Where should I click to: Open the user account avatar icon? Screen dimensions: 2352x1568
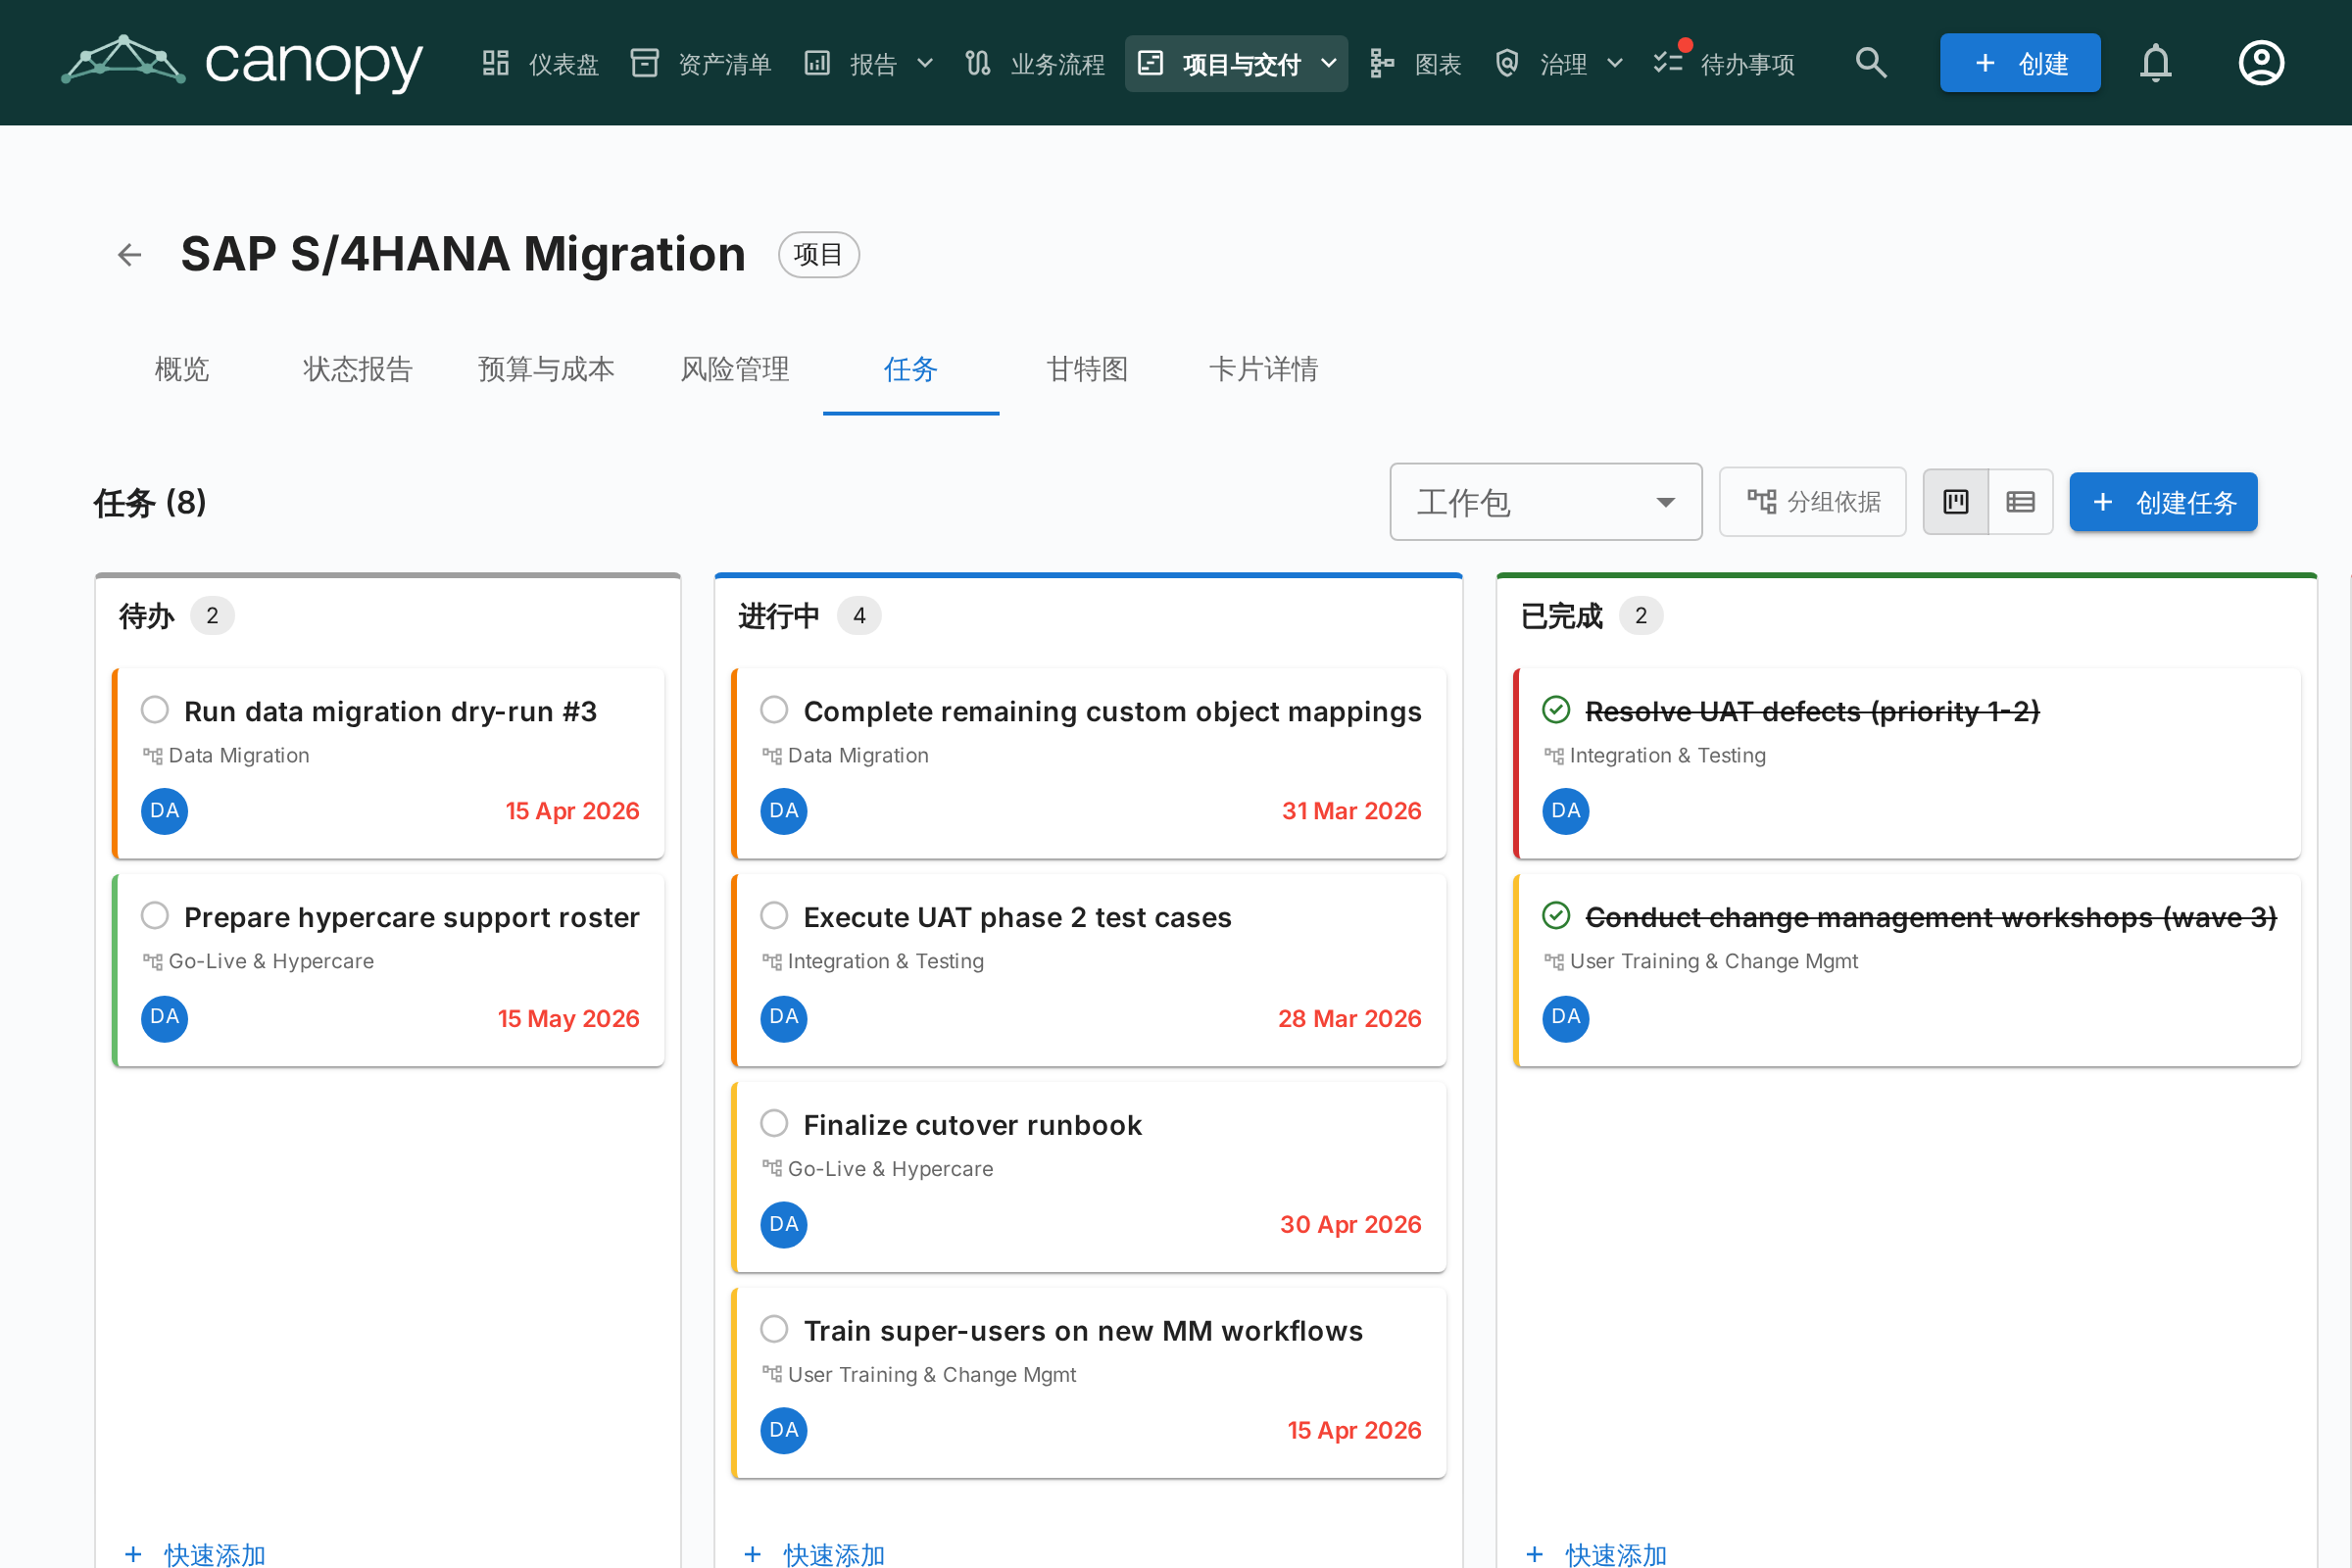(x=2260, y=63)
